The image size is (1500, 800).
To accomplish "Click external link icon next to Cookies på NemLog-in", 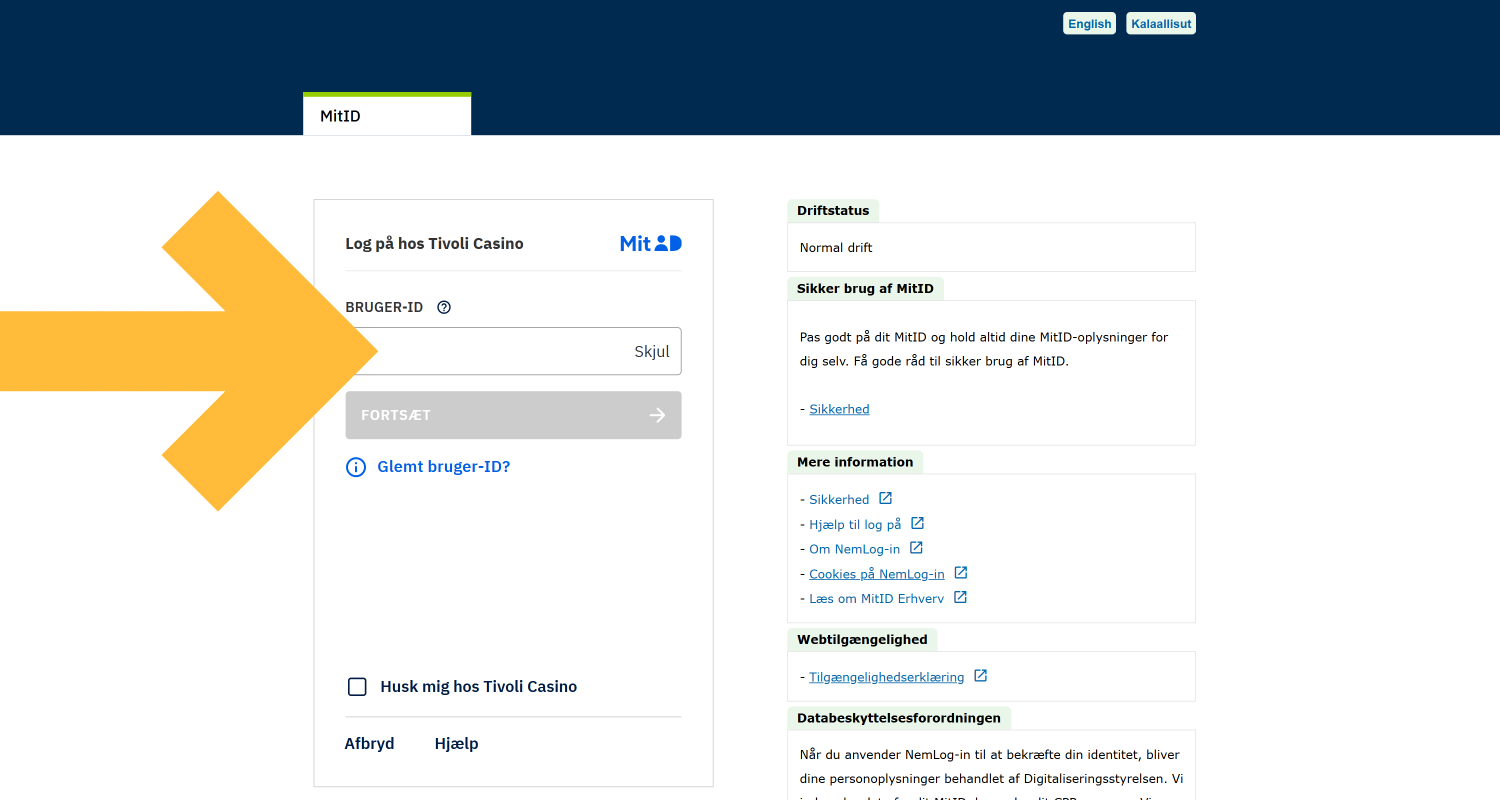I will click(961, 573).
